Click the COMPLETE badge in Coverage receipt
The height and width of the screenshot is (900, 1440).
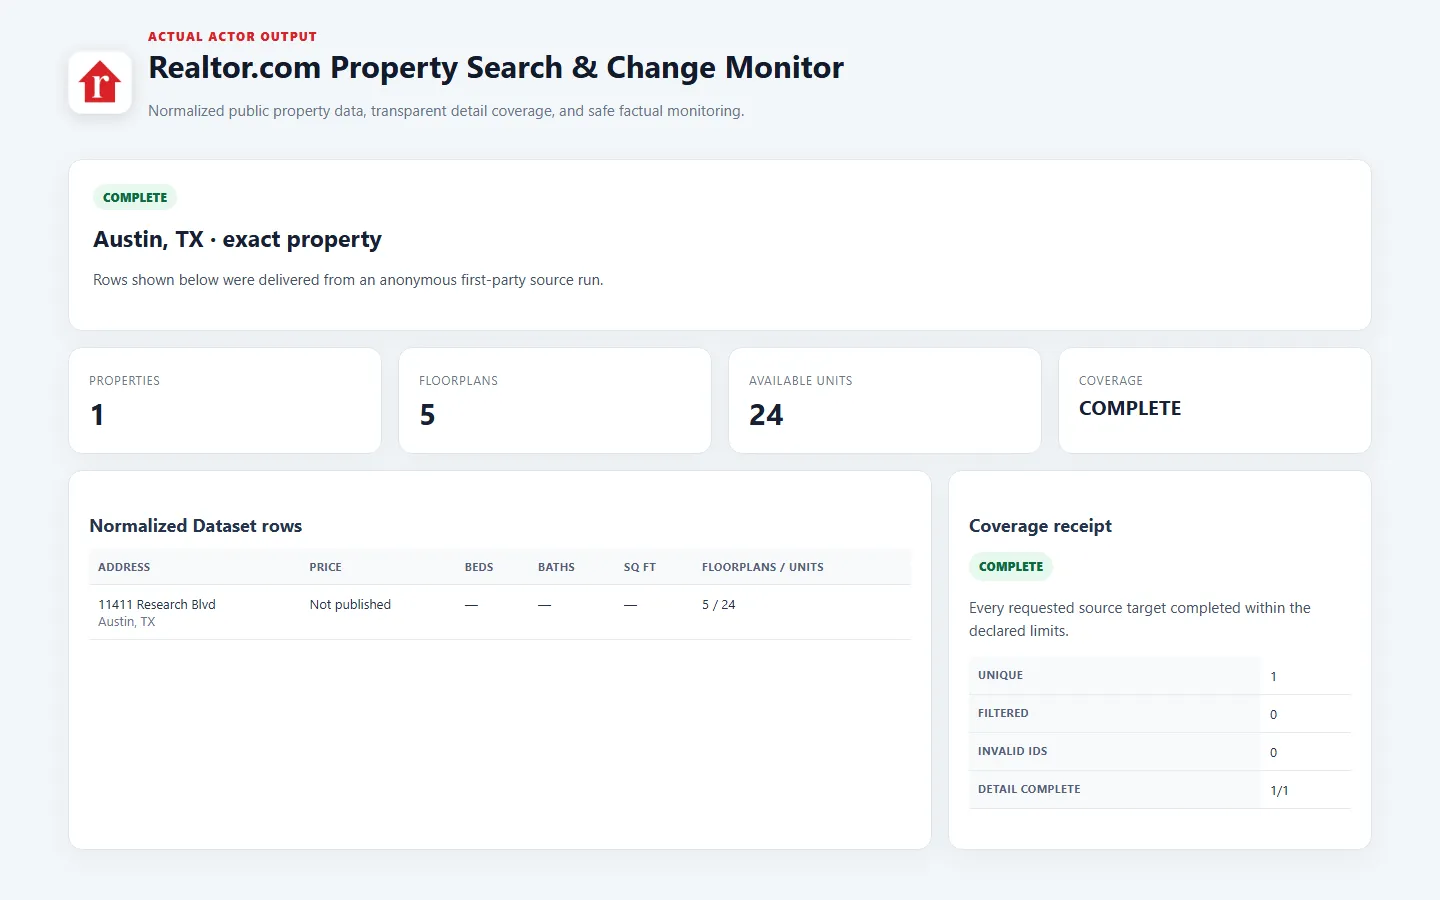pyautogui.click(x=1011, y=566)
